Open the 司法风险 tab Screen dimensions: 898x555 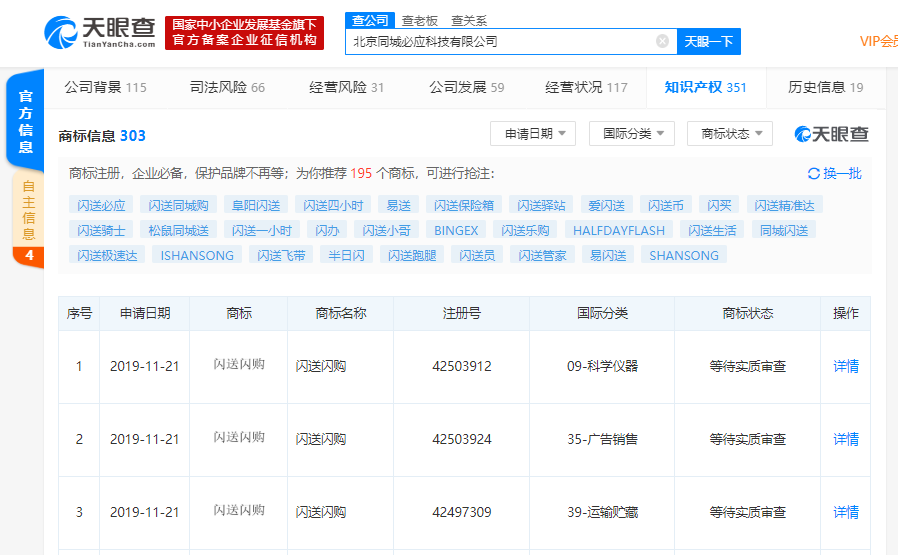coord(227,88)
